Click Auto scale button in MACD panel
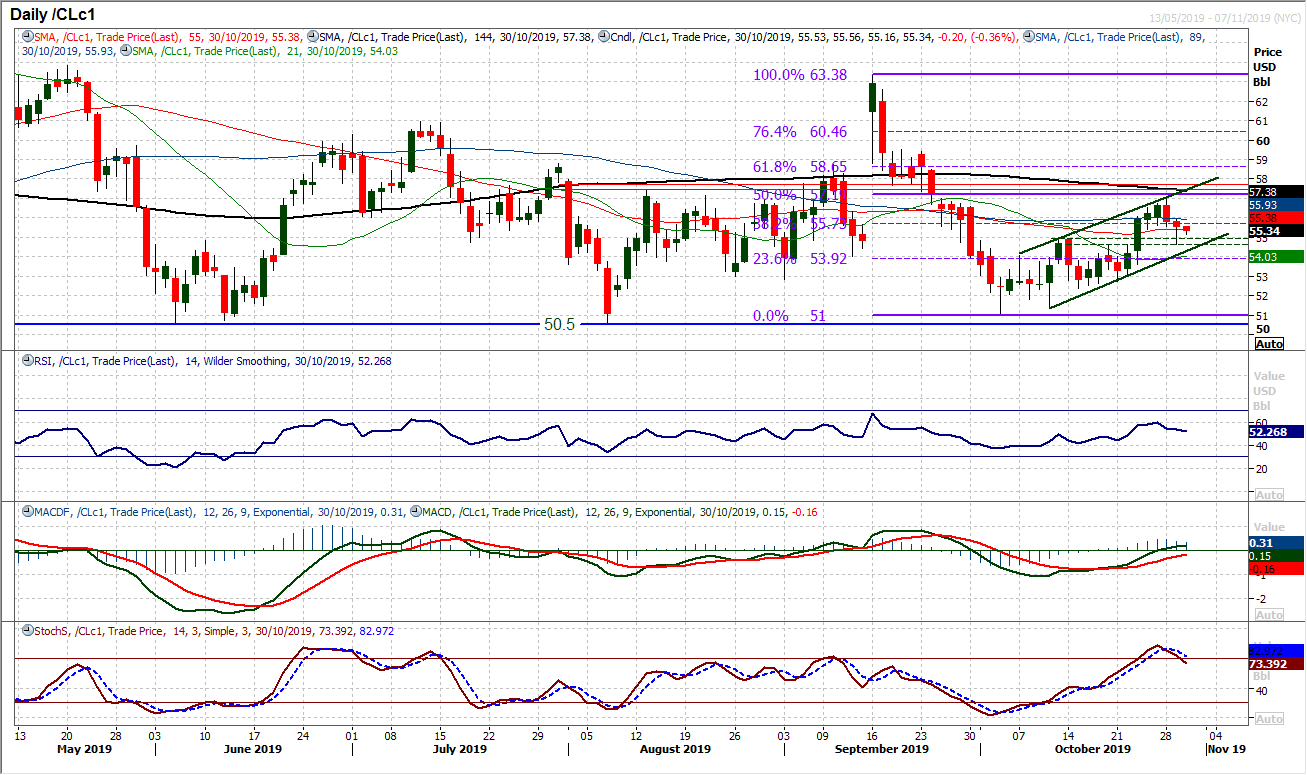This screenshot has height=775, width=1307. (x=1268, y=614)
